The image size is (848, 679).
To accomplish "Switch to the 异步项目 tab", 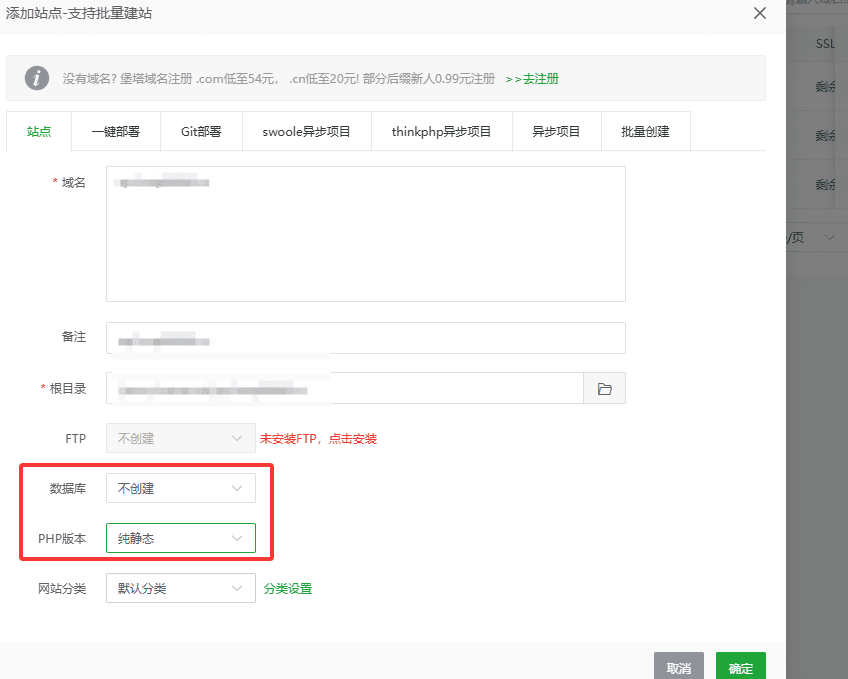I will [x=556, y=131].
